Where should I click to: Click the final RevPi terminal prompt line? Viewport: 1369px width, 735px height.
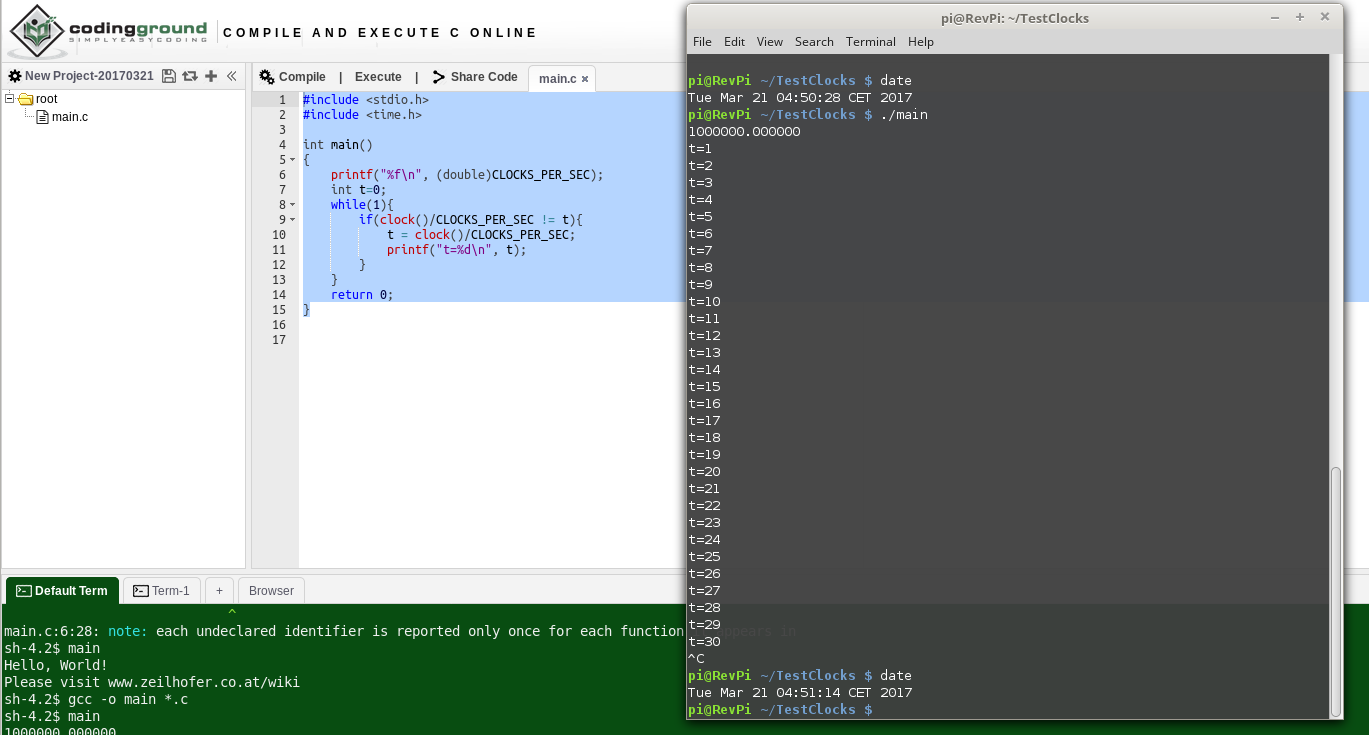click(x=780, y=709)
